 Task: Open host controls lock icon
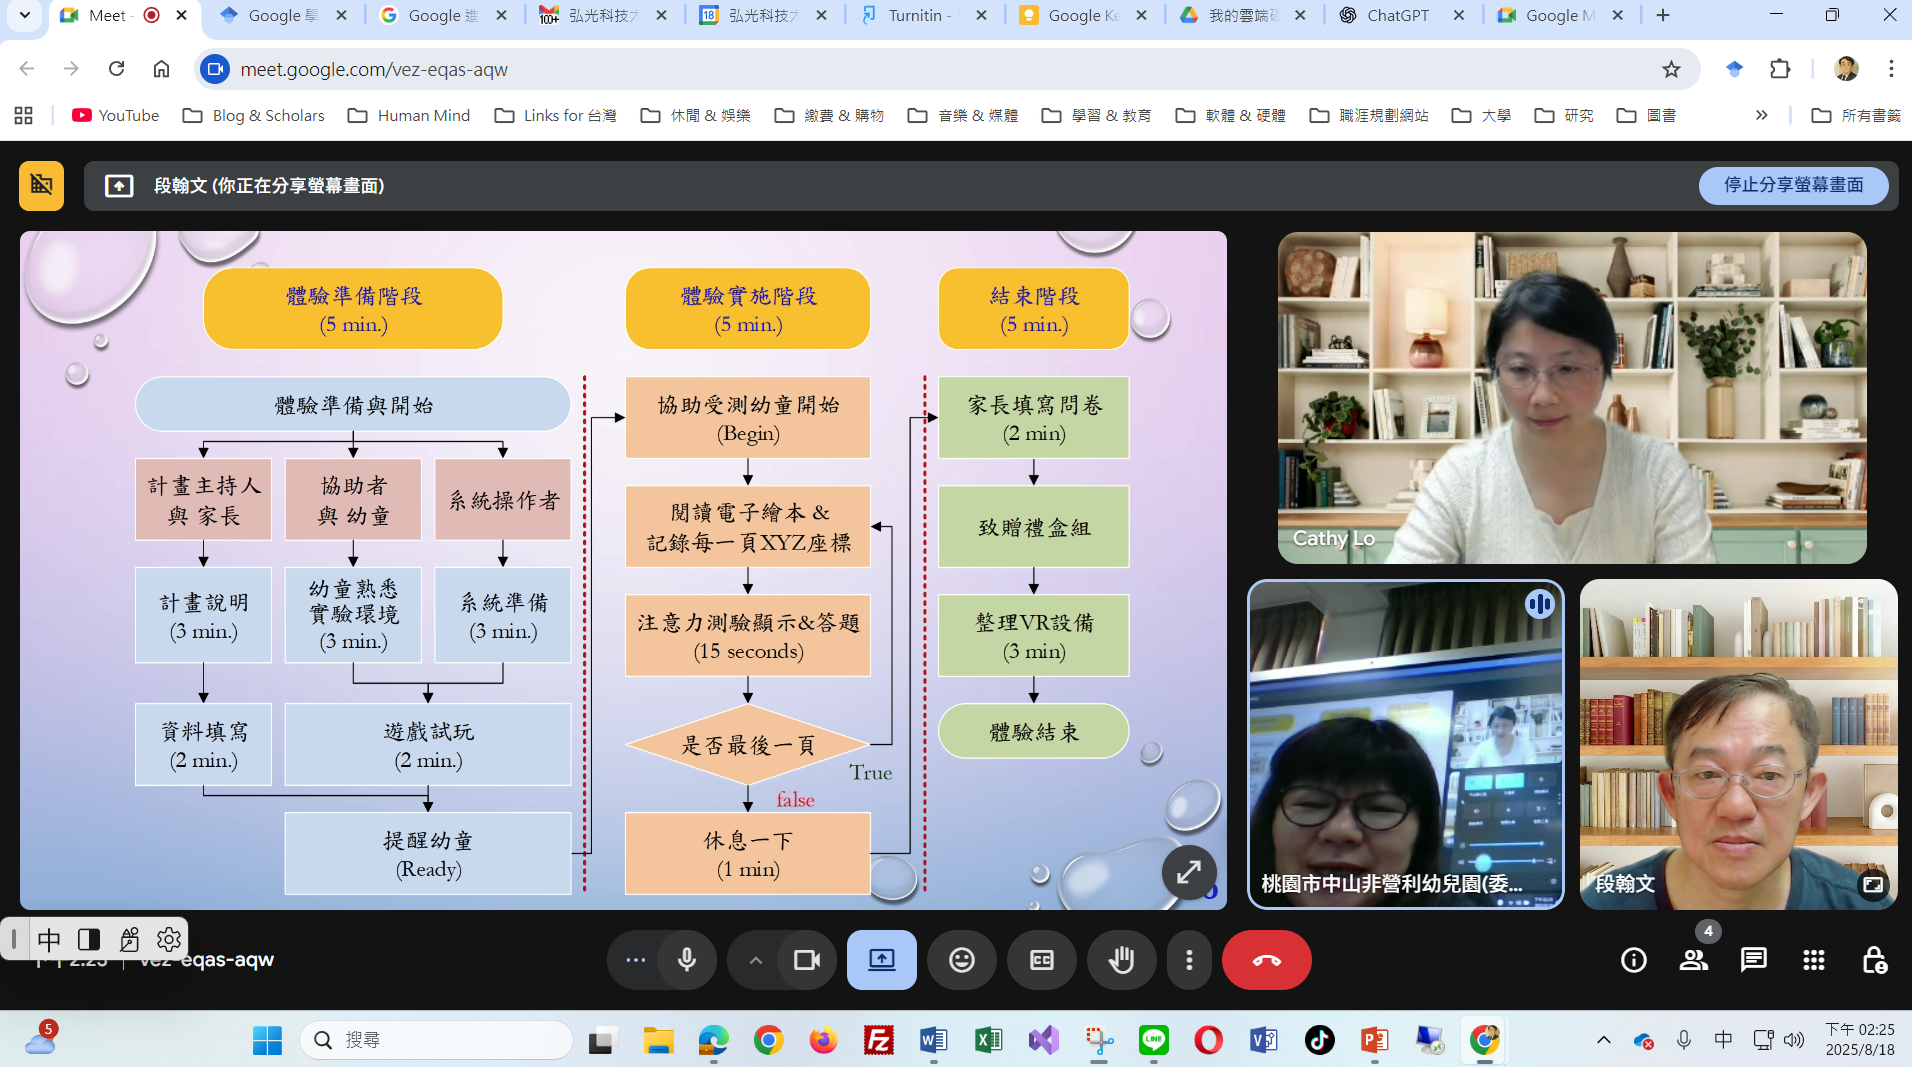pos(1874,960)
